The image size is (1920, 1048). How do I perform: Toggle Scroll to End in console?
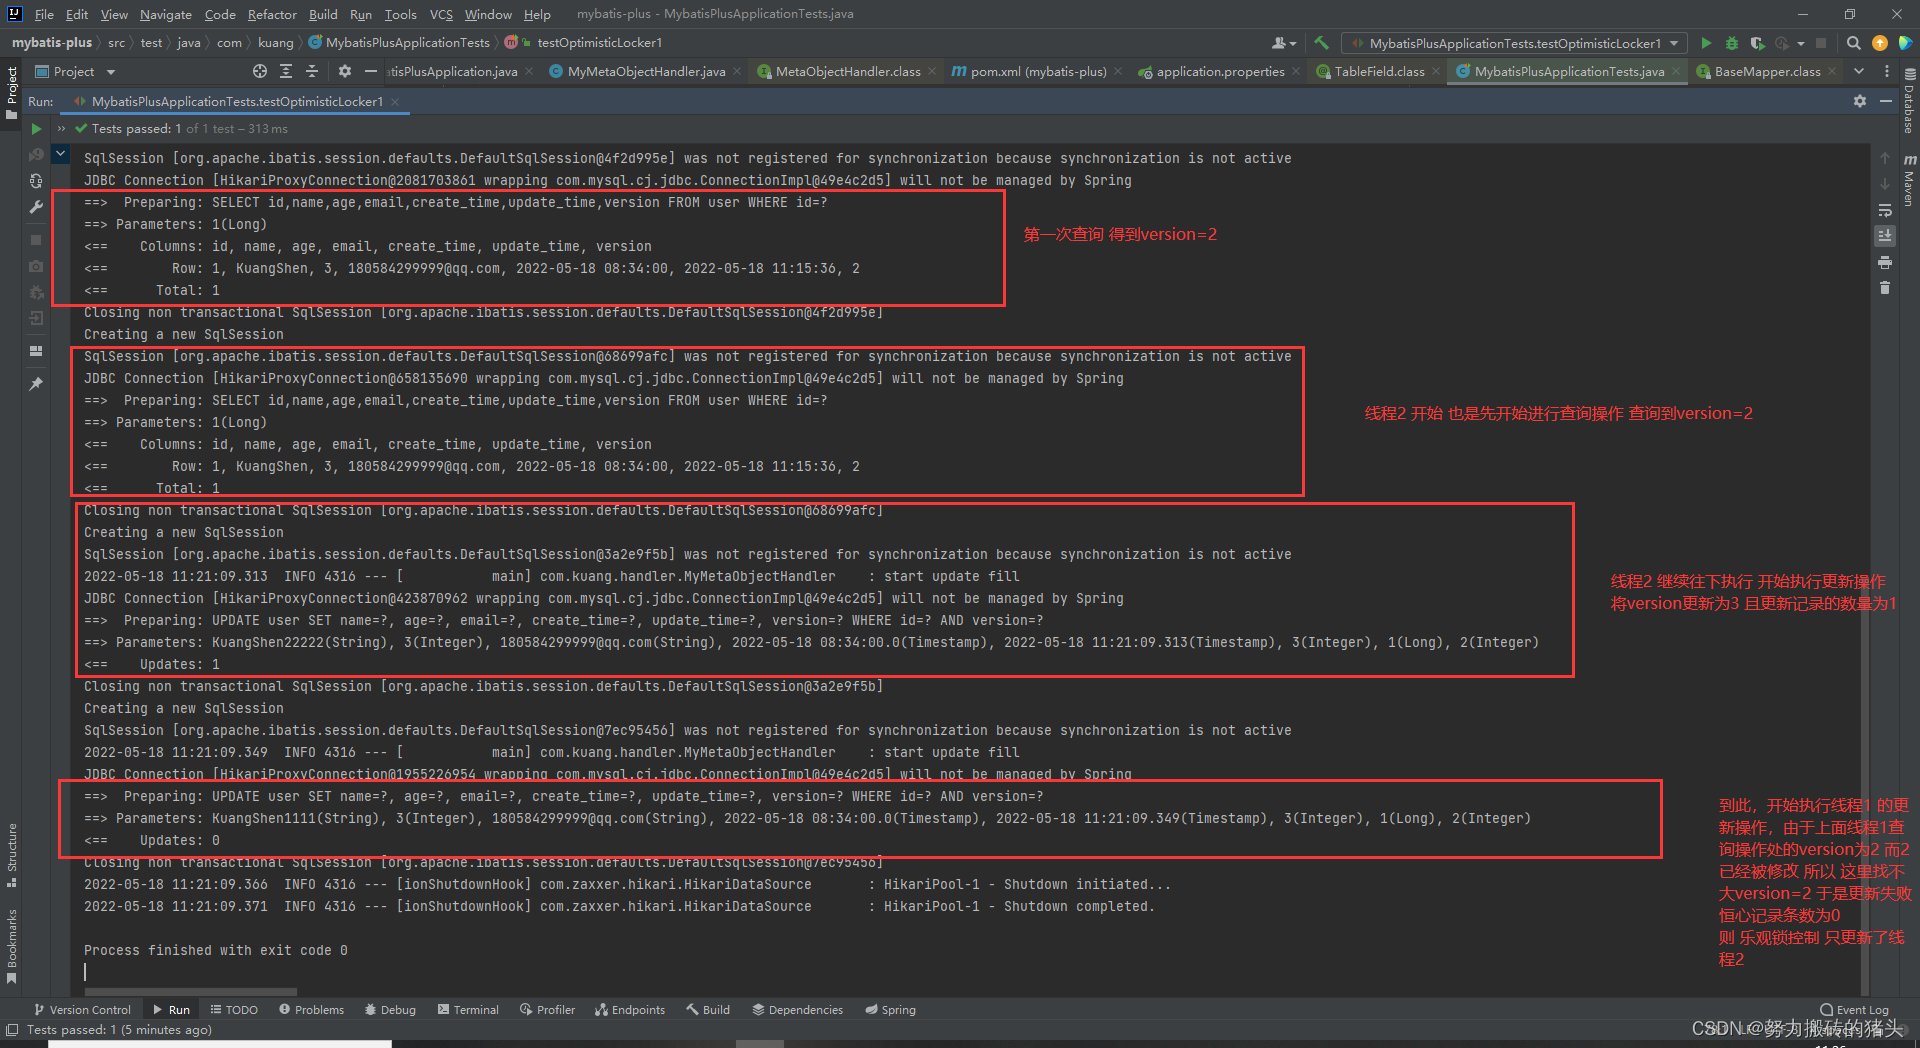pyautogui.click(x=1885, y=236)
